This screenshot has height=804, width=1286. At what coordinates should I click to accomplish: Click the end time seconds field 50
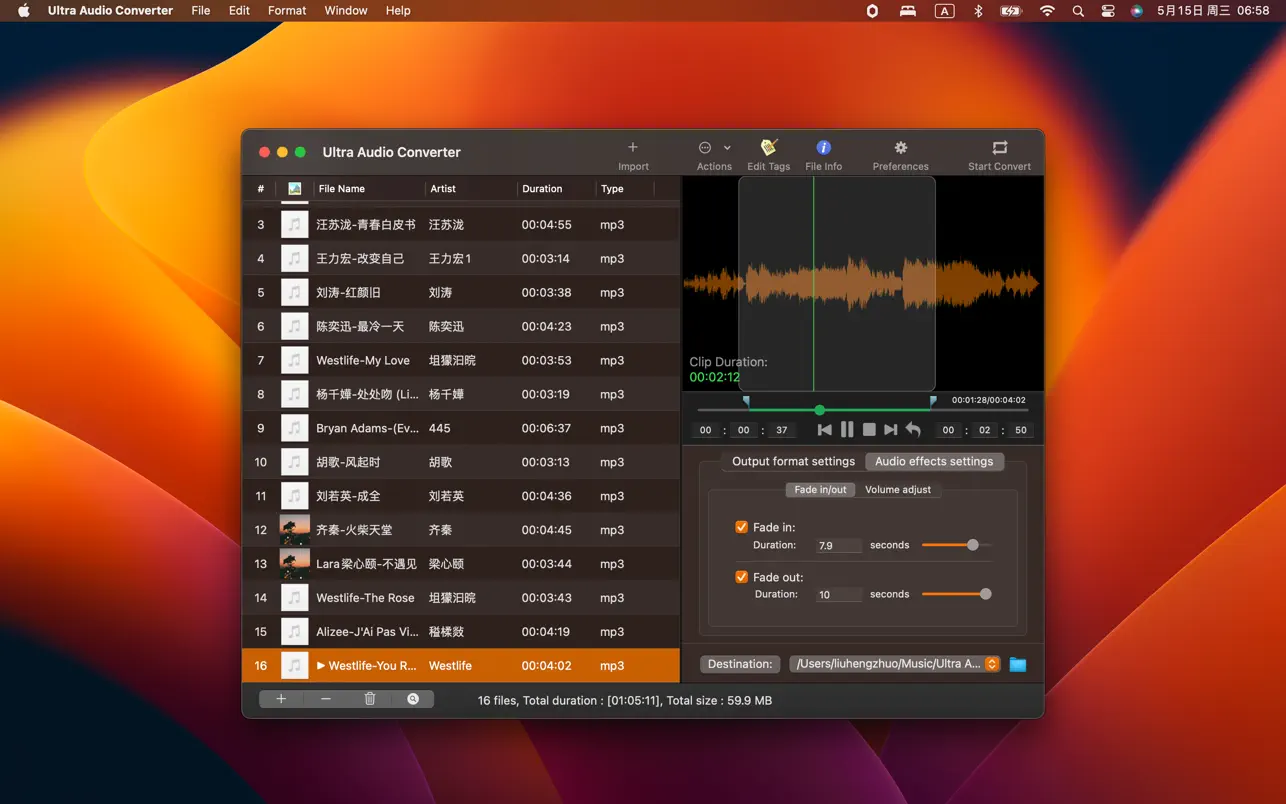tap(1020, 430)
